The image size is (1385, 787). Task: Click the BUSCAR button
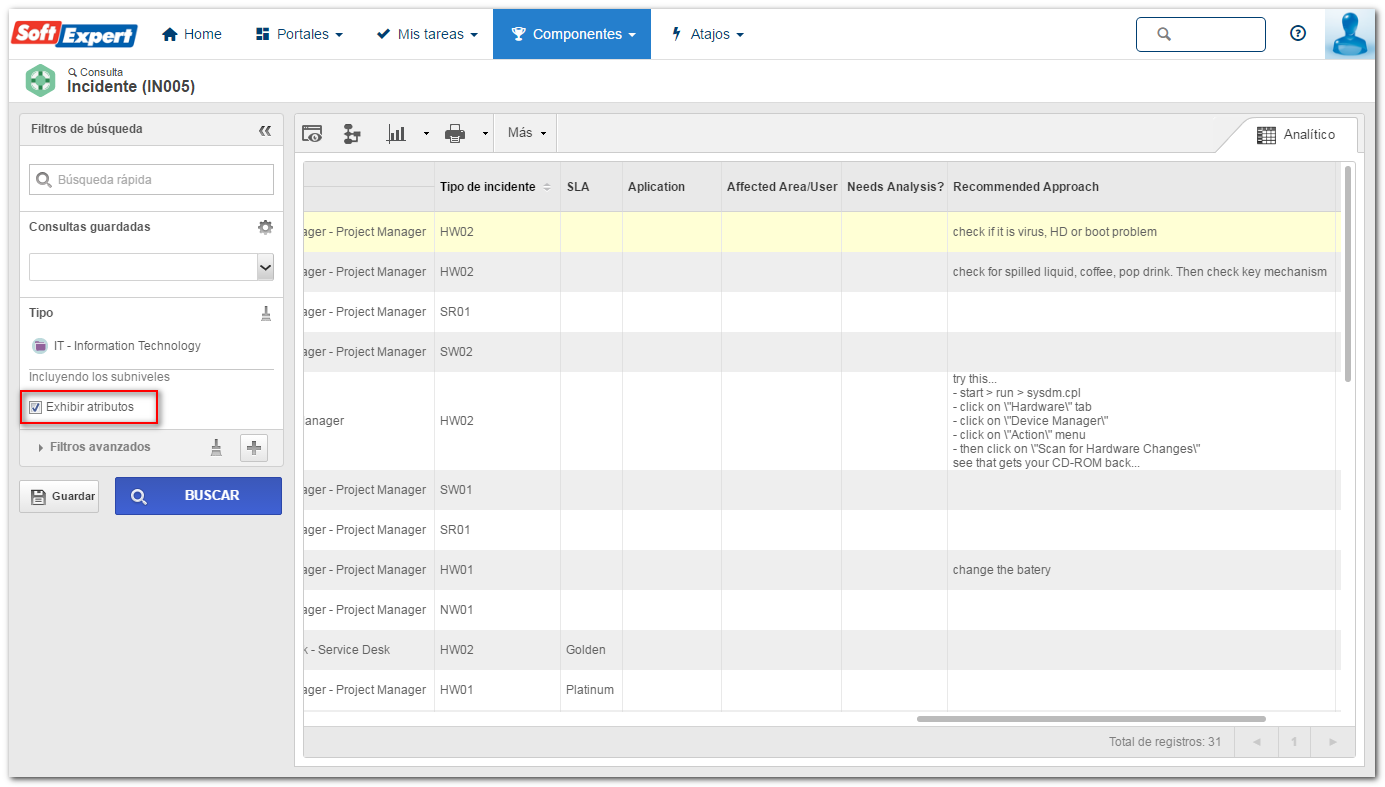(x=198, y=496)
